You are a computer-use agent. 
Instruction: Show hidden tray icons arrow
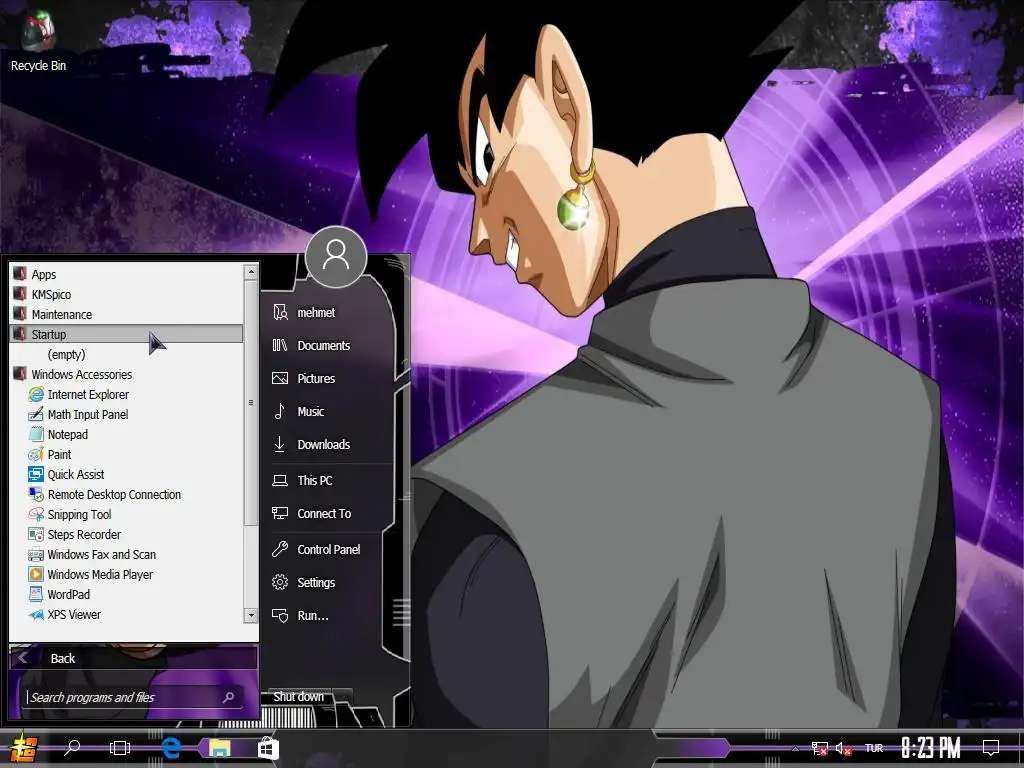(795, 748)
